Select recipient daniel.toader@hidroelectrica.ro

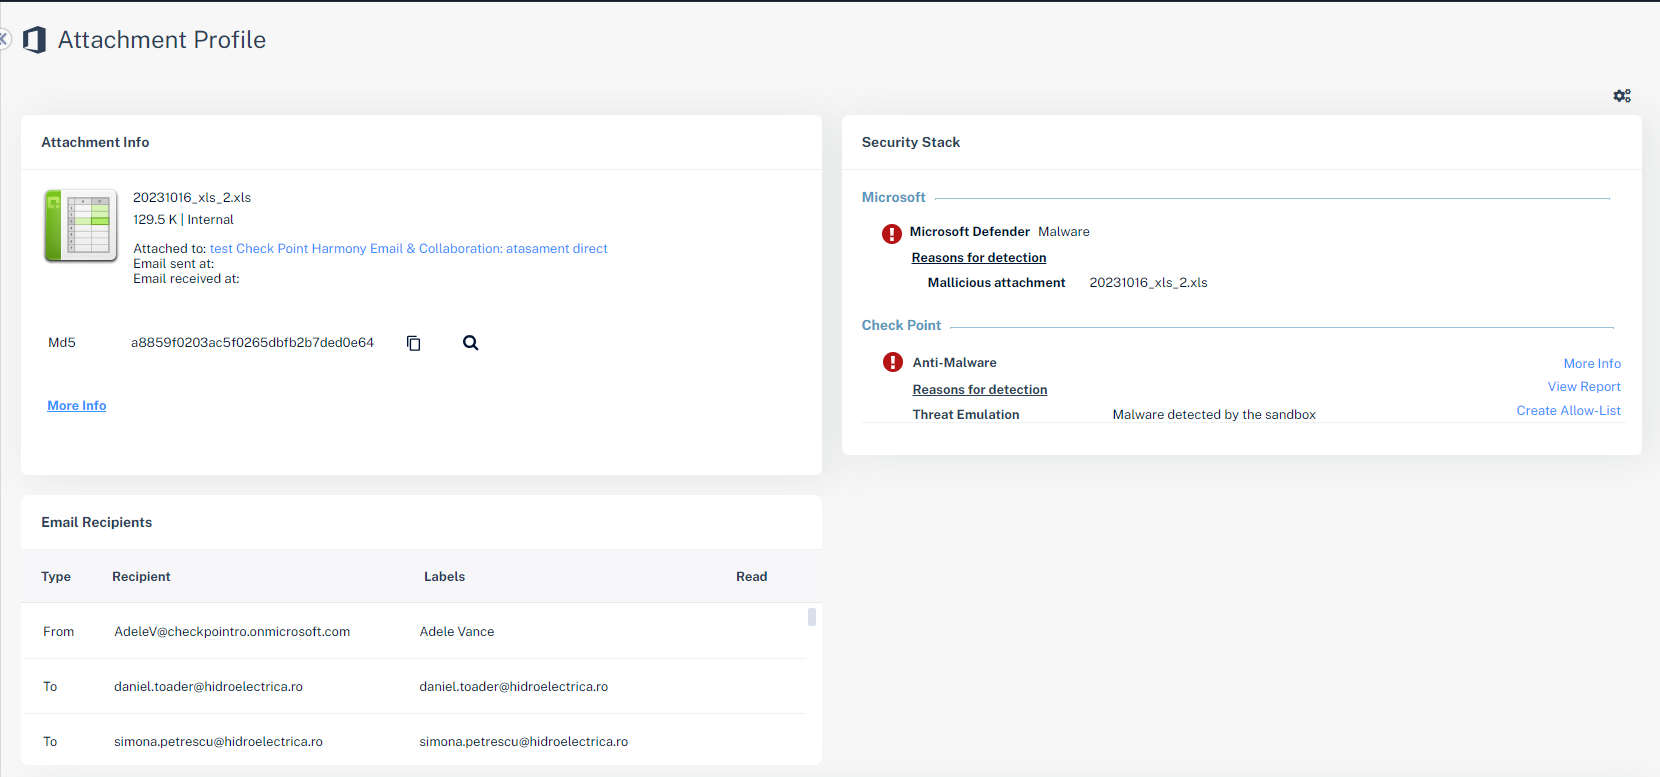(208, 687)
